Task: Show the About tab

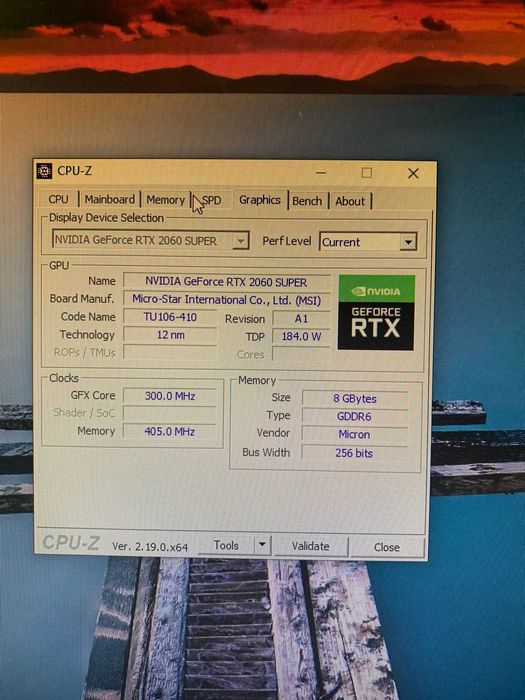Action: (350, 201)
